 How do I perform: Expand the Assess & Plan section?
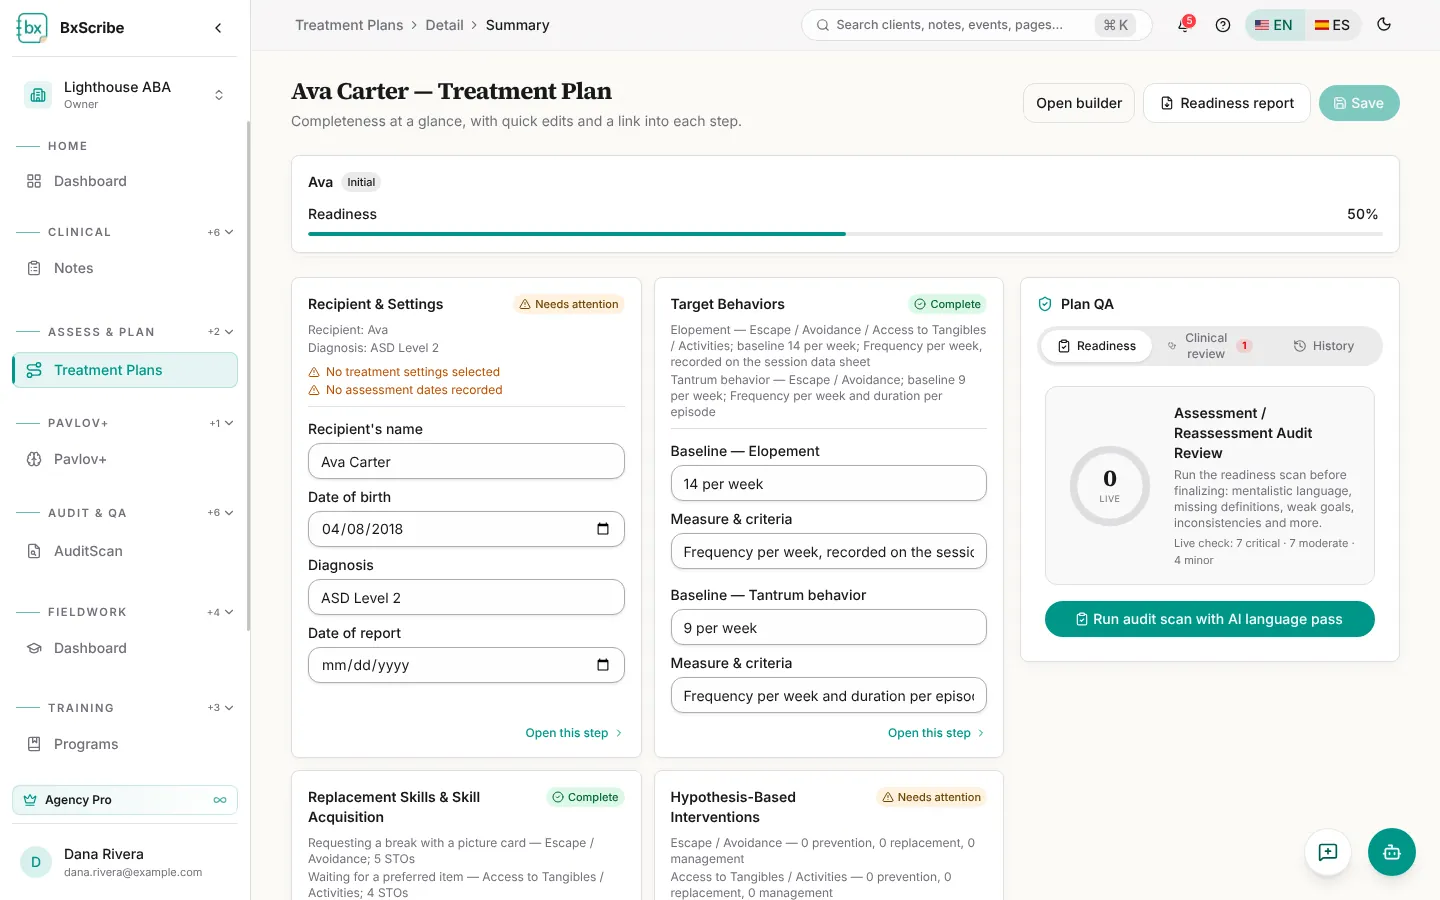pos(221,332)
